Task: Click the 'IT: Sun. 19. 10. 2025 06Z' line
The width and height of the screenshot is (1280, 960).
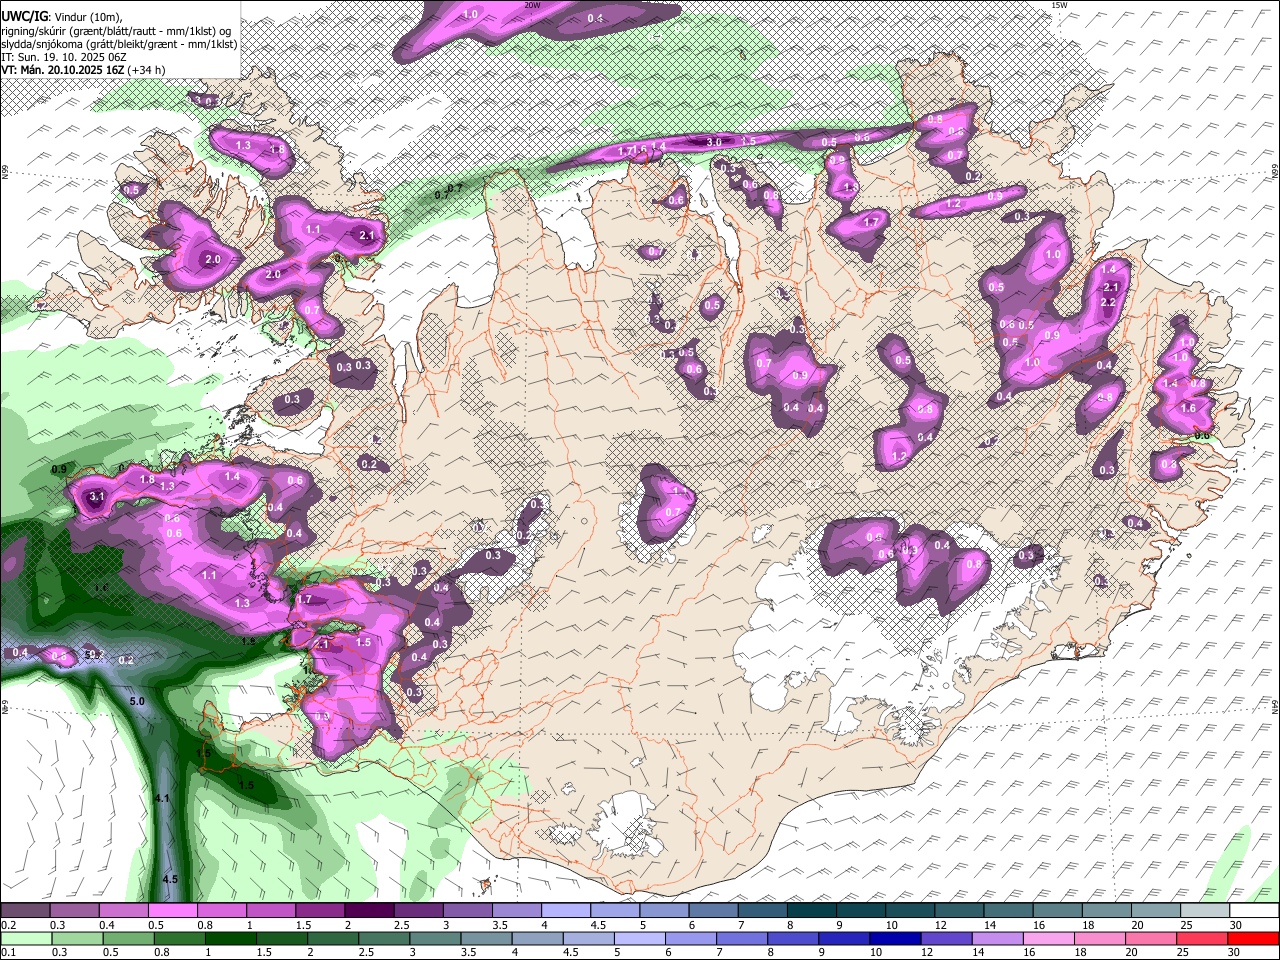Action: (64, 57)
